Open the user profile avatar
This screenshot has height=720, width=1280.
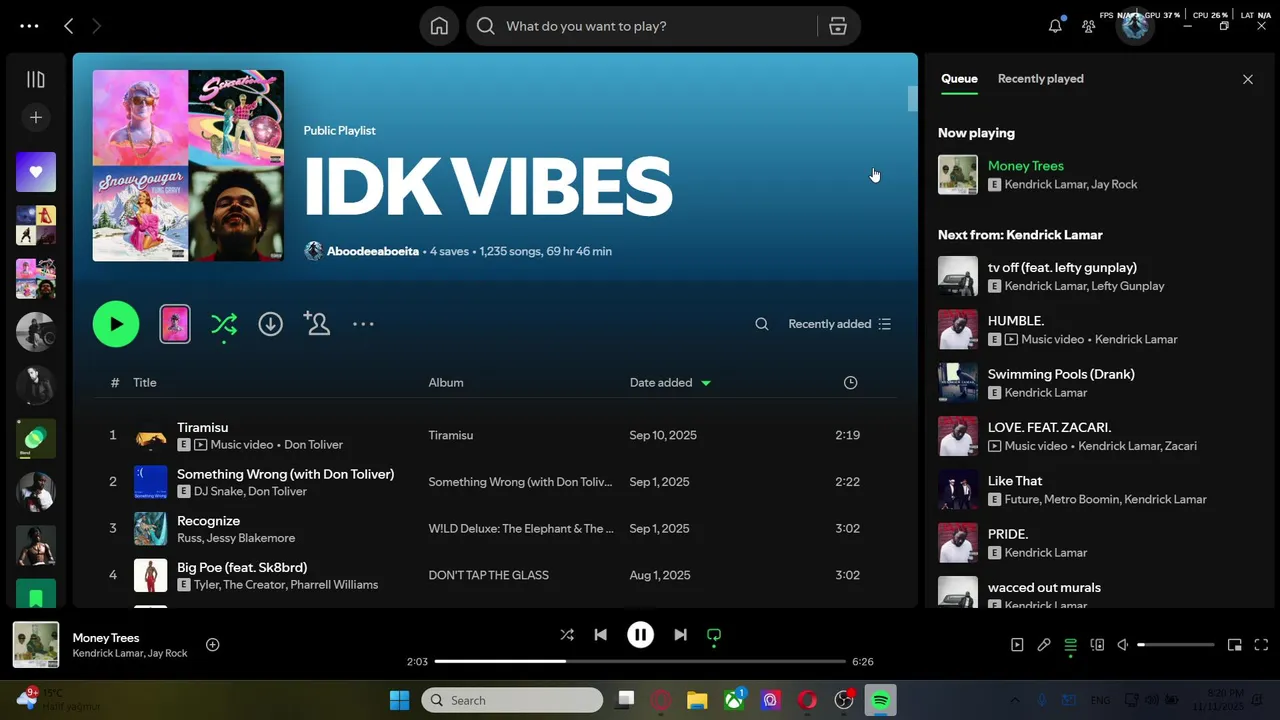pyautogui.click(x=1134, y=26)
